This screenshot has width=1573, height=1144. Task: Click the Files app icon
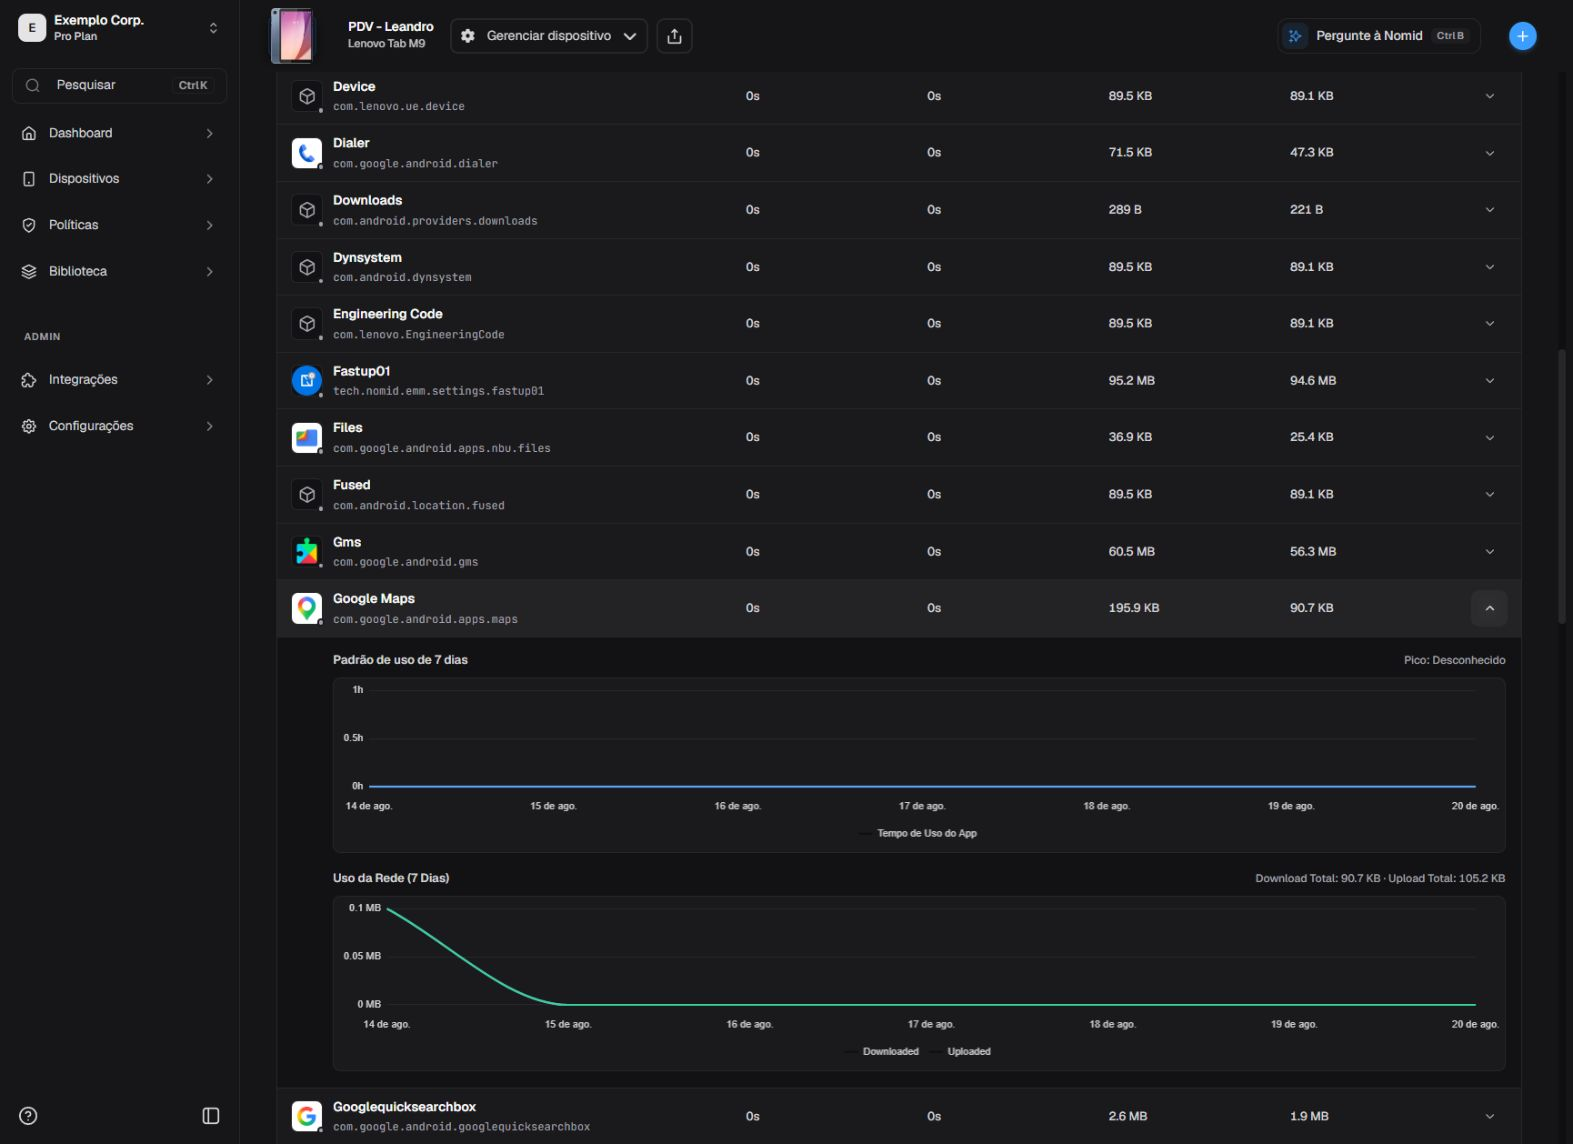coord(307,438)
